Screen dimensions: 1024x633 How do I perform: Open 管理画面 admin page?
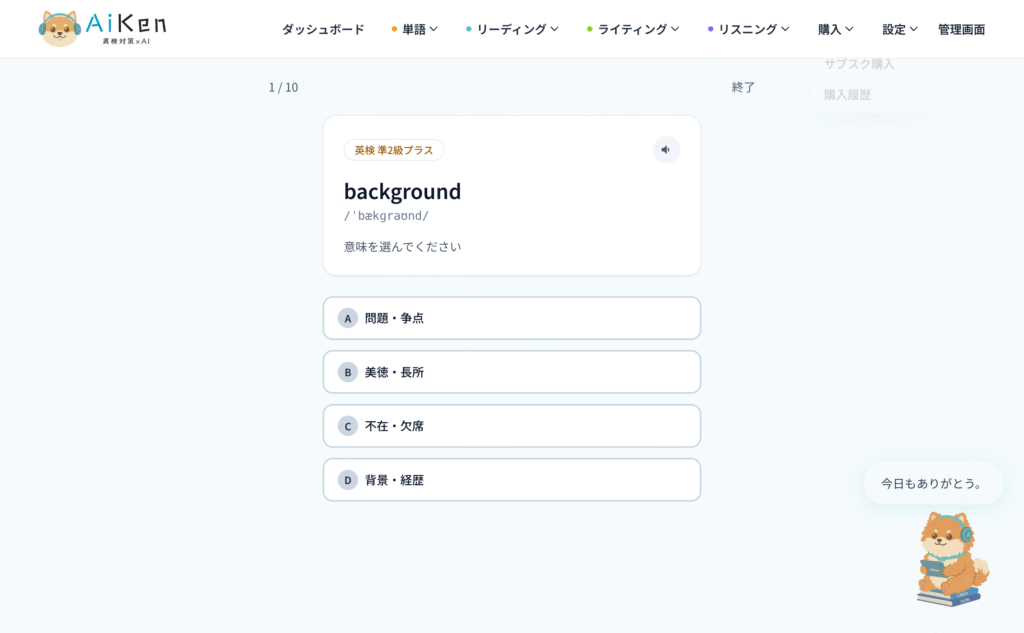click(961, 29)
